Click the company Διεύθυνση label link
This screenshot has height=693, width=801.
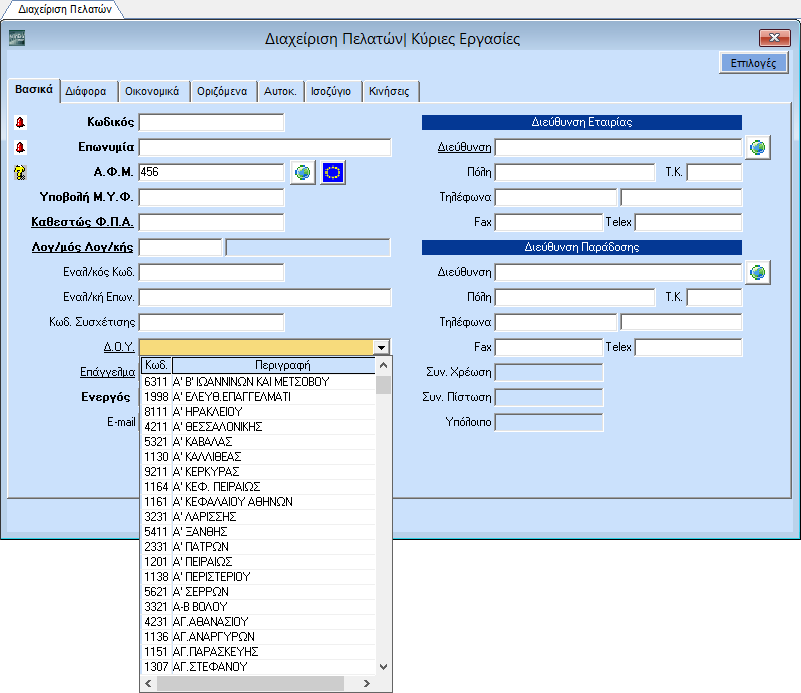pos(464,147)
